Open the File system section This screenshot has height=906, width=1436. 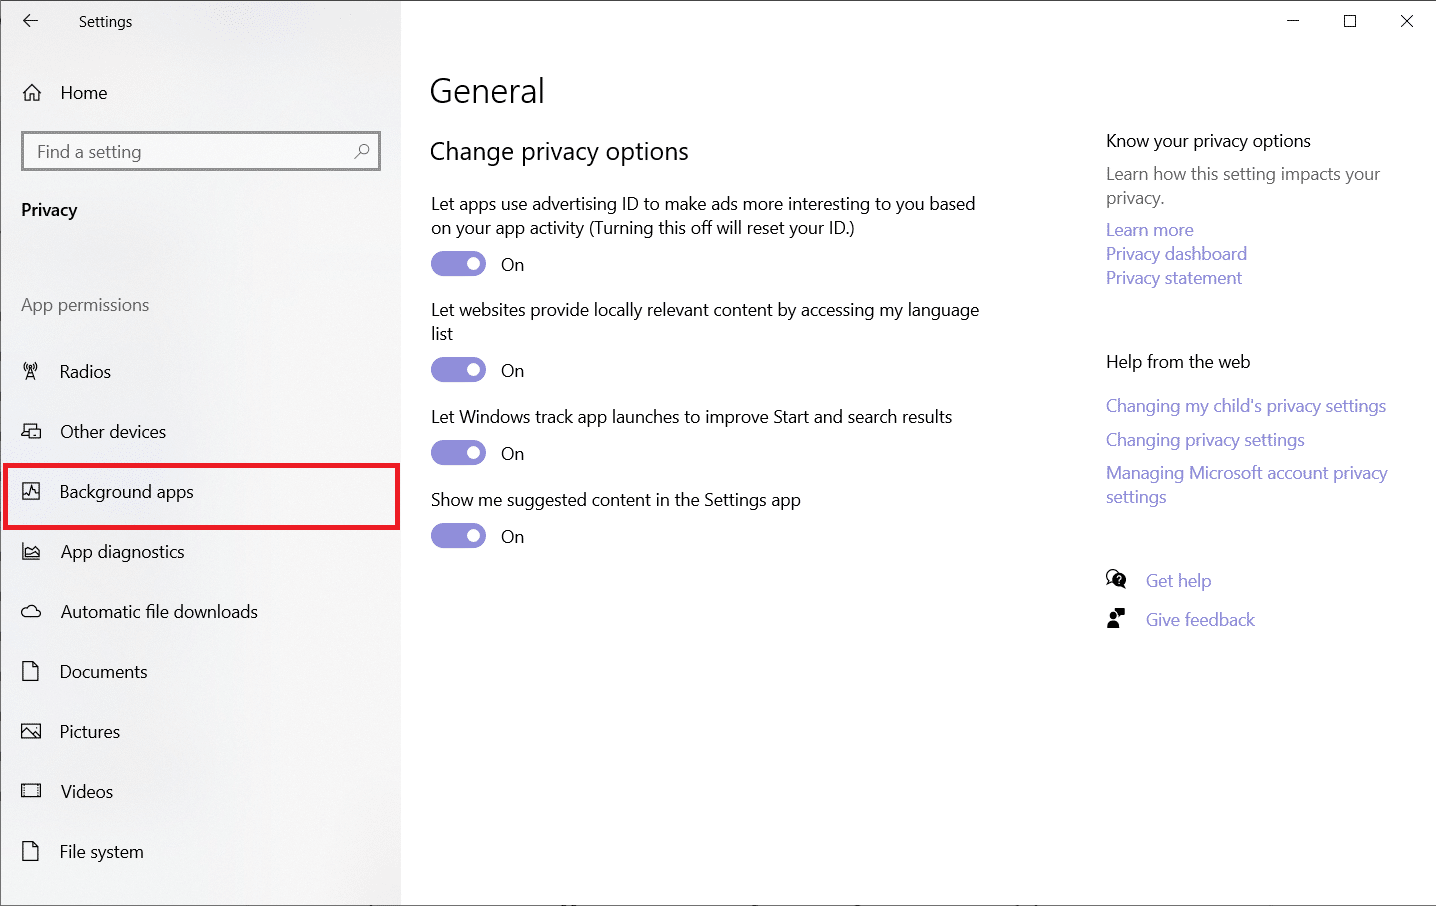click(x=101, y=852)
